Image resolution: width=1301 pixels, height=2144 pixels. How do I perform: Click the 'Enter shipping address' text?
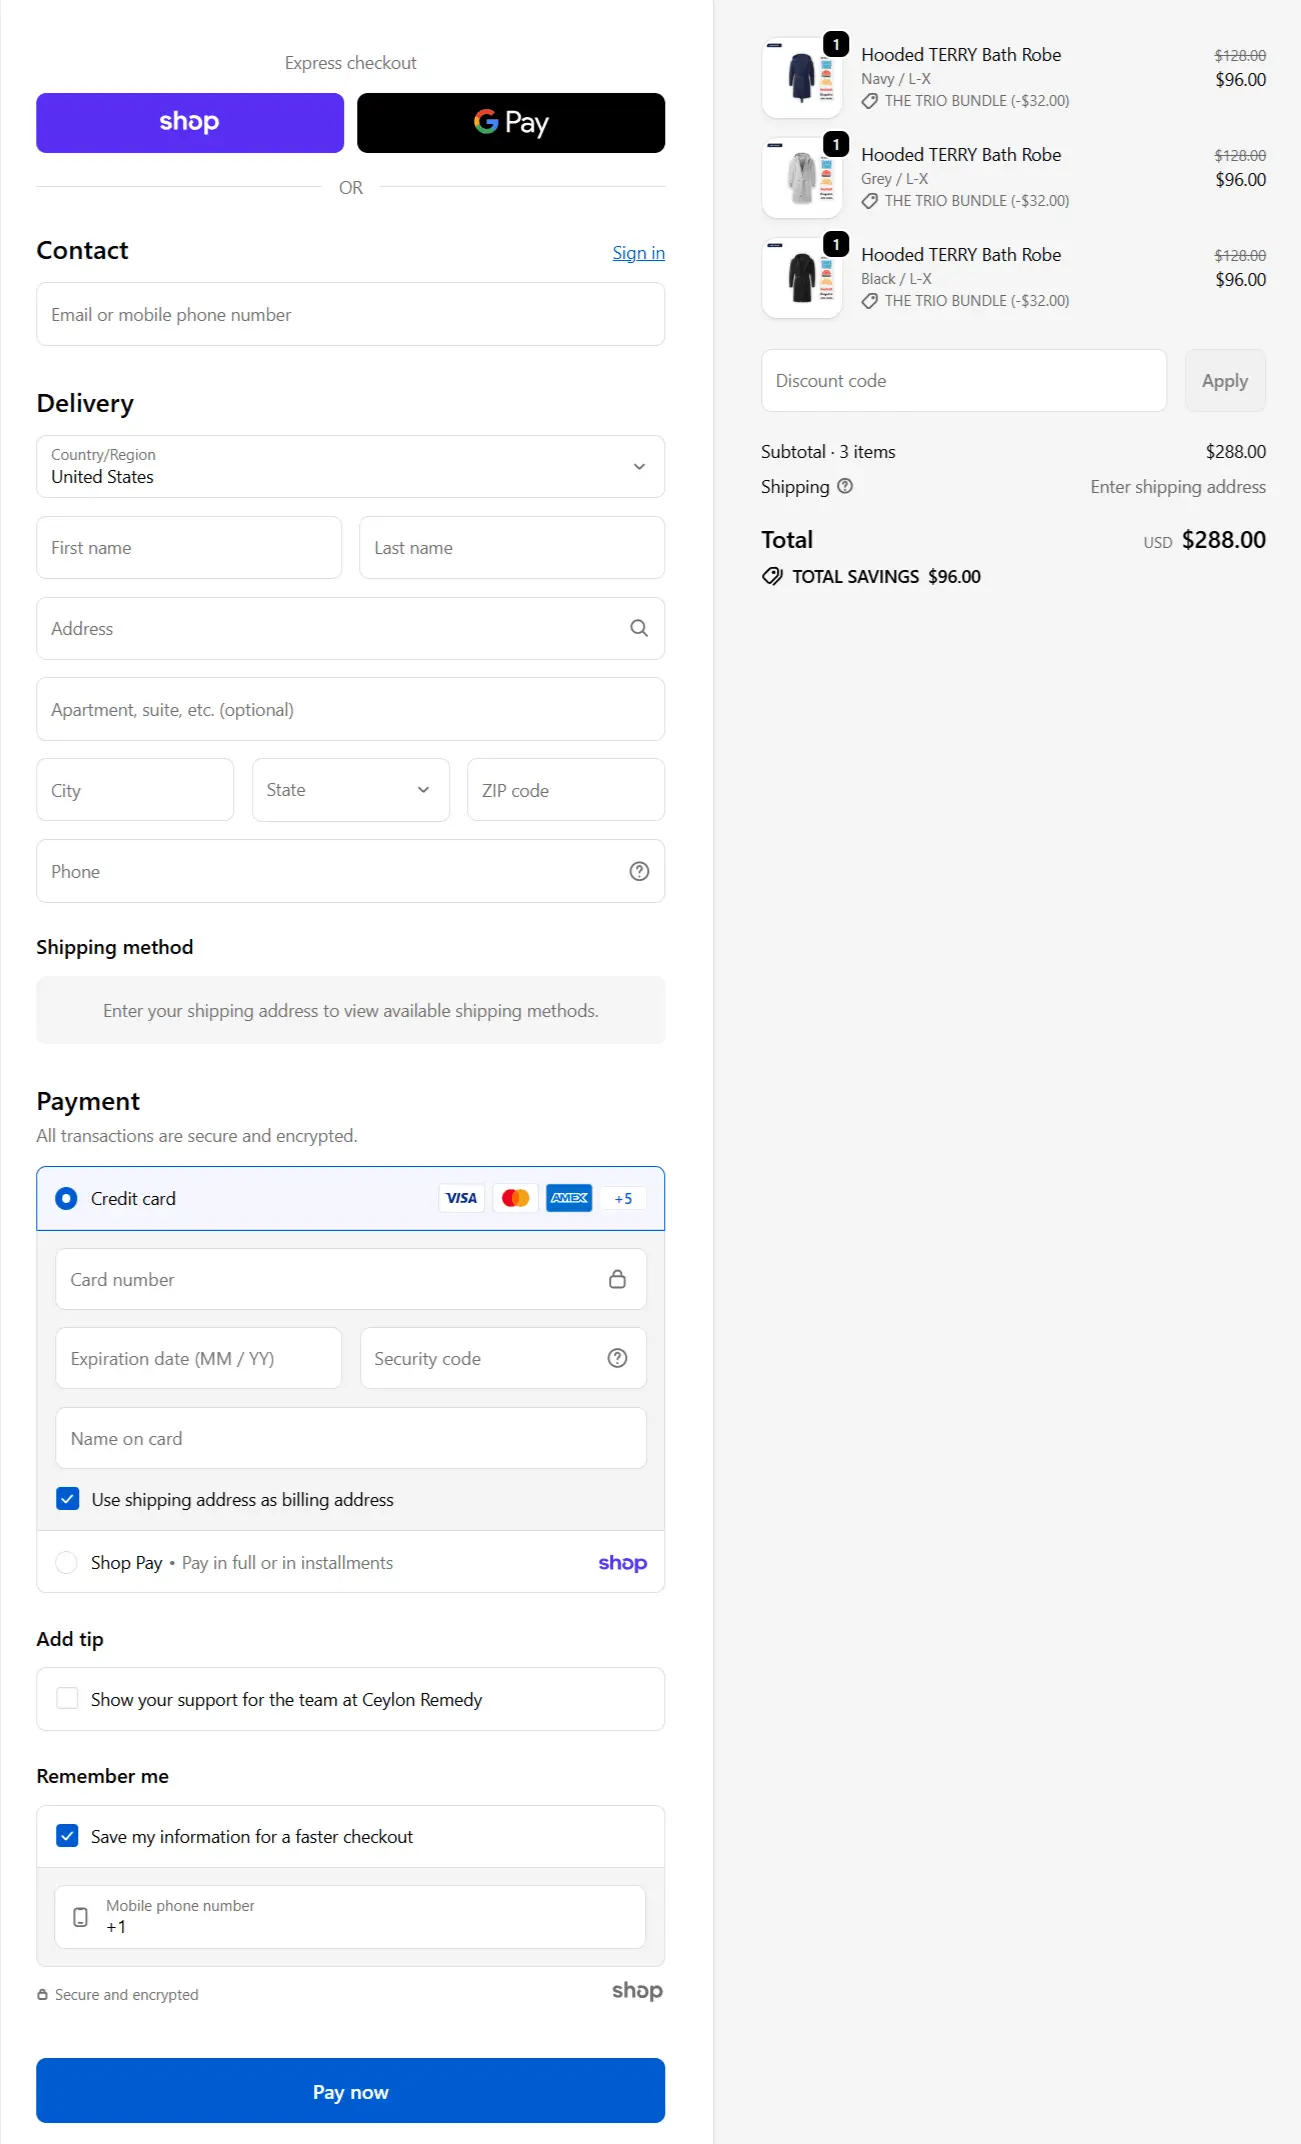tap(1178, 487)
